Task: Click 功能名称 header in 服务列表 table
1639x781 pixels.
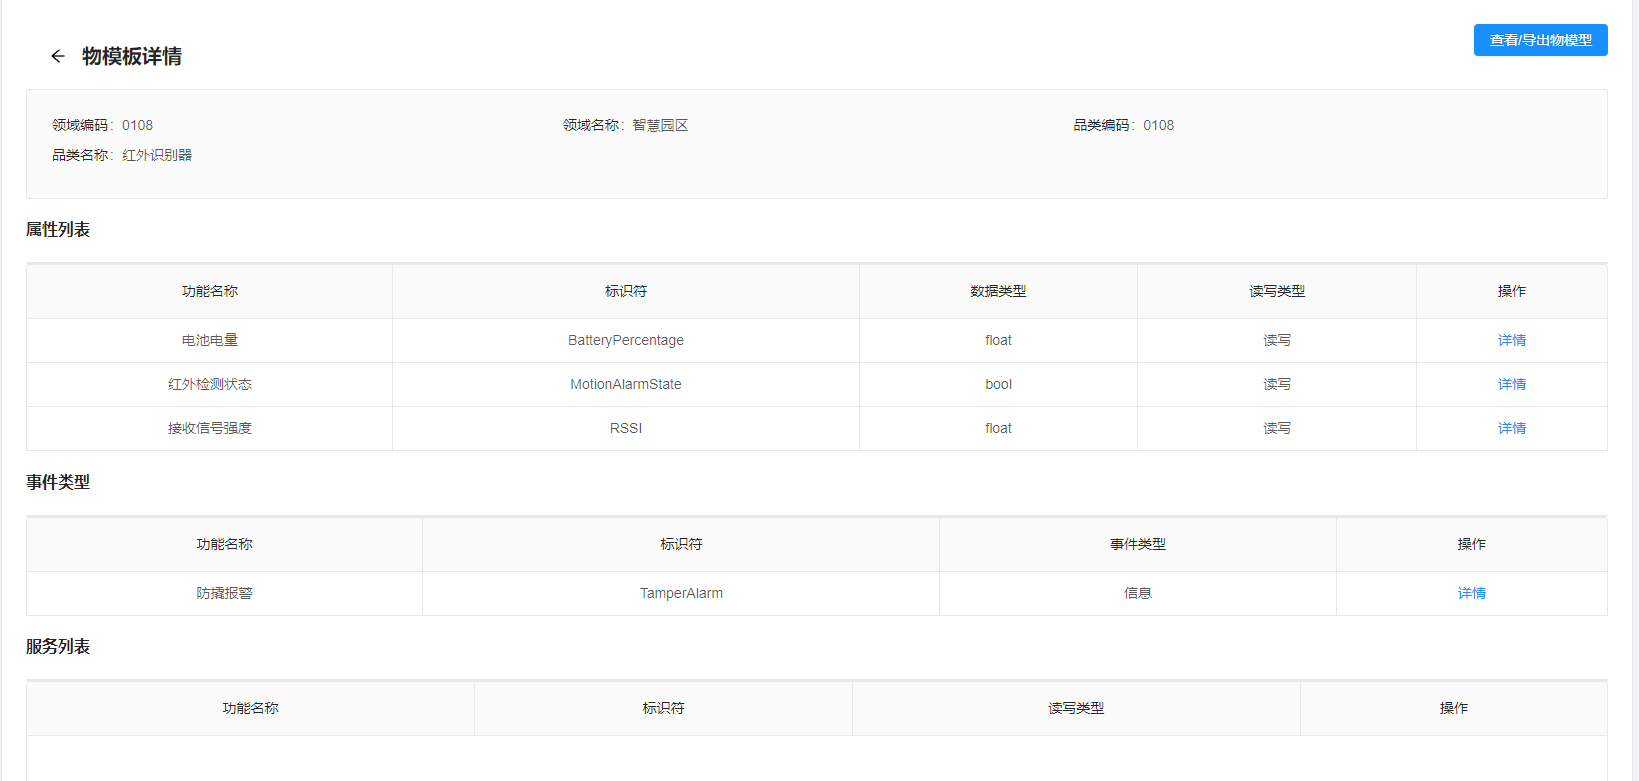Action: coord(251,708)
